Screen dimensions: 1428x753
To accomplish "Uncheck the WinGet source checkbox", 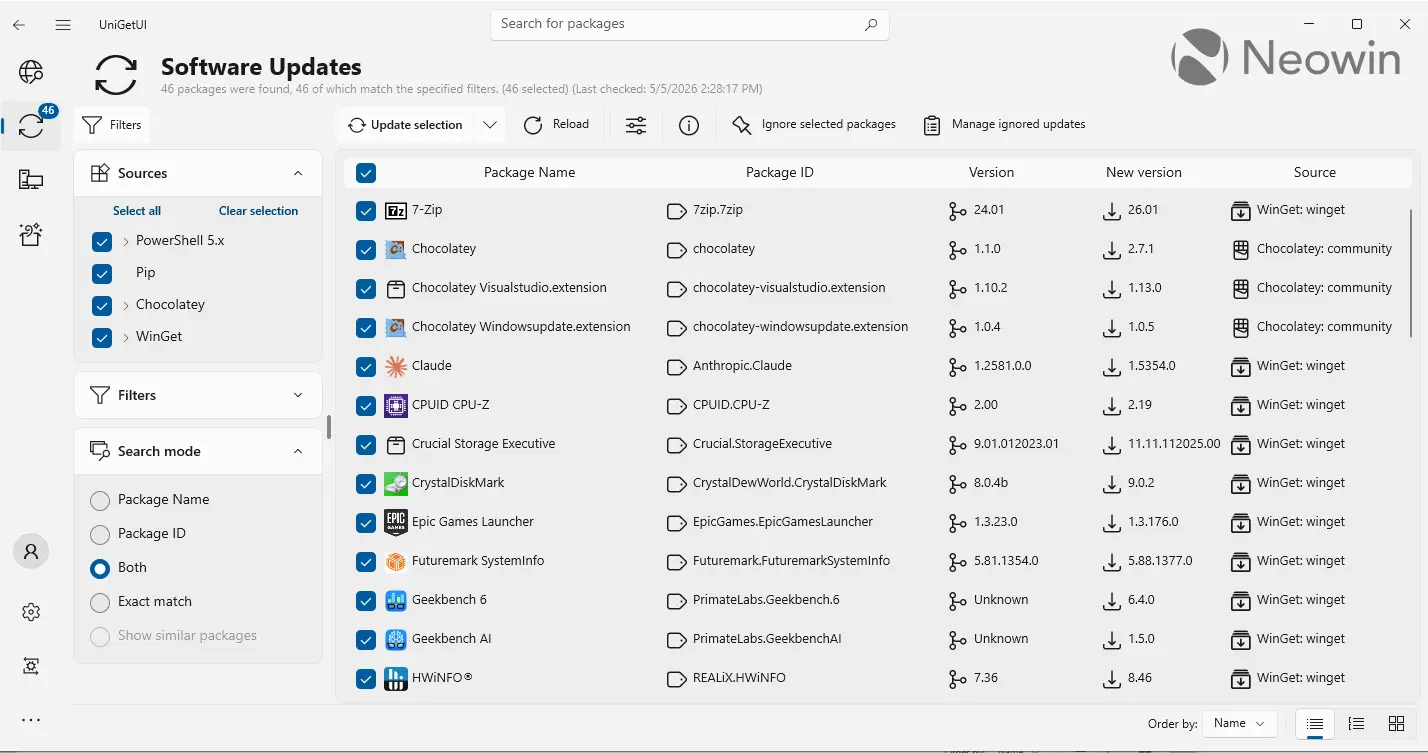I will point(101,337).
